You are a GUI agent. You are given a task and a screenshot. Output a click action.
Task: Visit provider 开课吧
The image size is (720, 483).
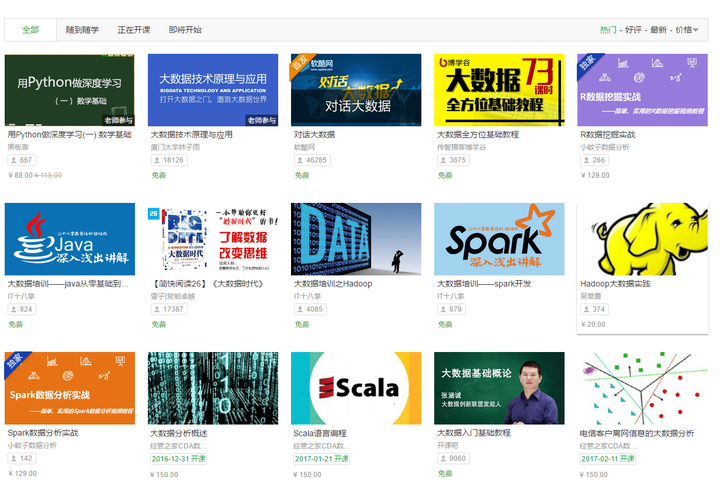448,445
